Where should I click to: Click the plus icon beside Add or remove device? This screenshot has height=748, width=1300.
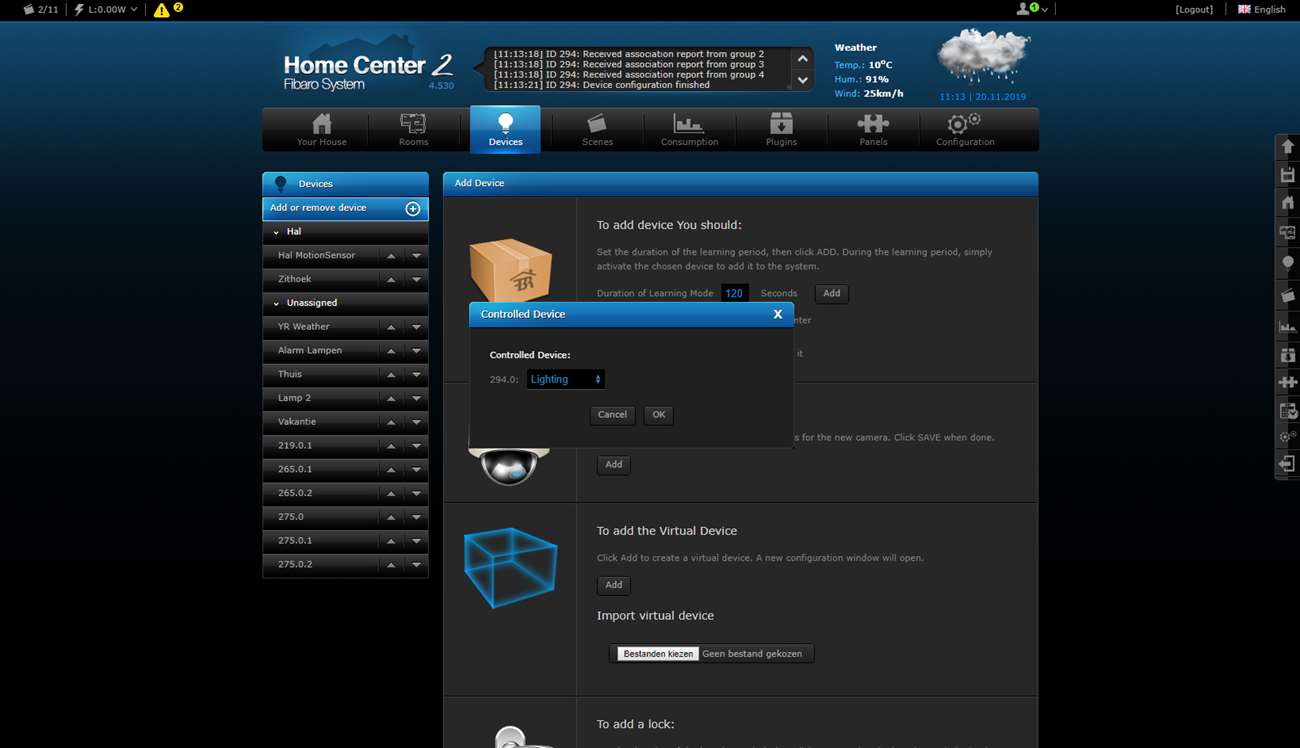[412, 208]
